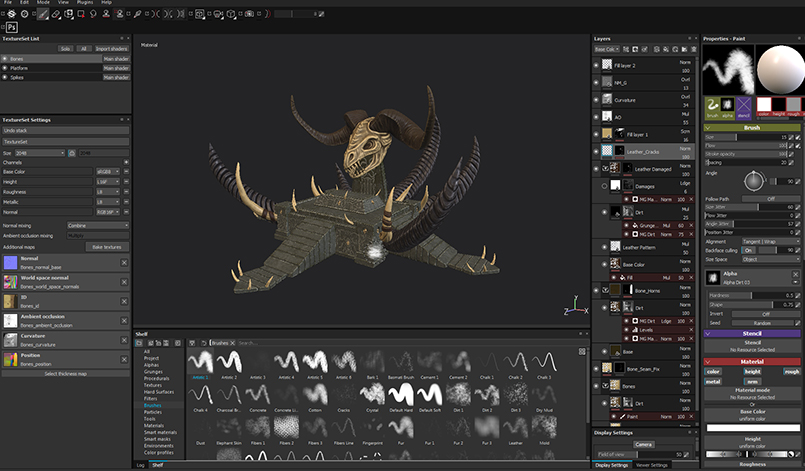Viewport: 805px width, 471px height.
Task: Click the camera screenshot icon in toolbar
Action: (250, 14)
